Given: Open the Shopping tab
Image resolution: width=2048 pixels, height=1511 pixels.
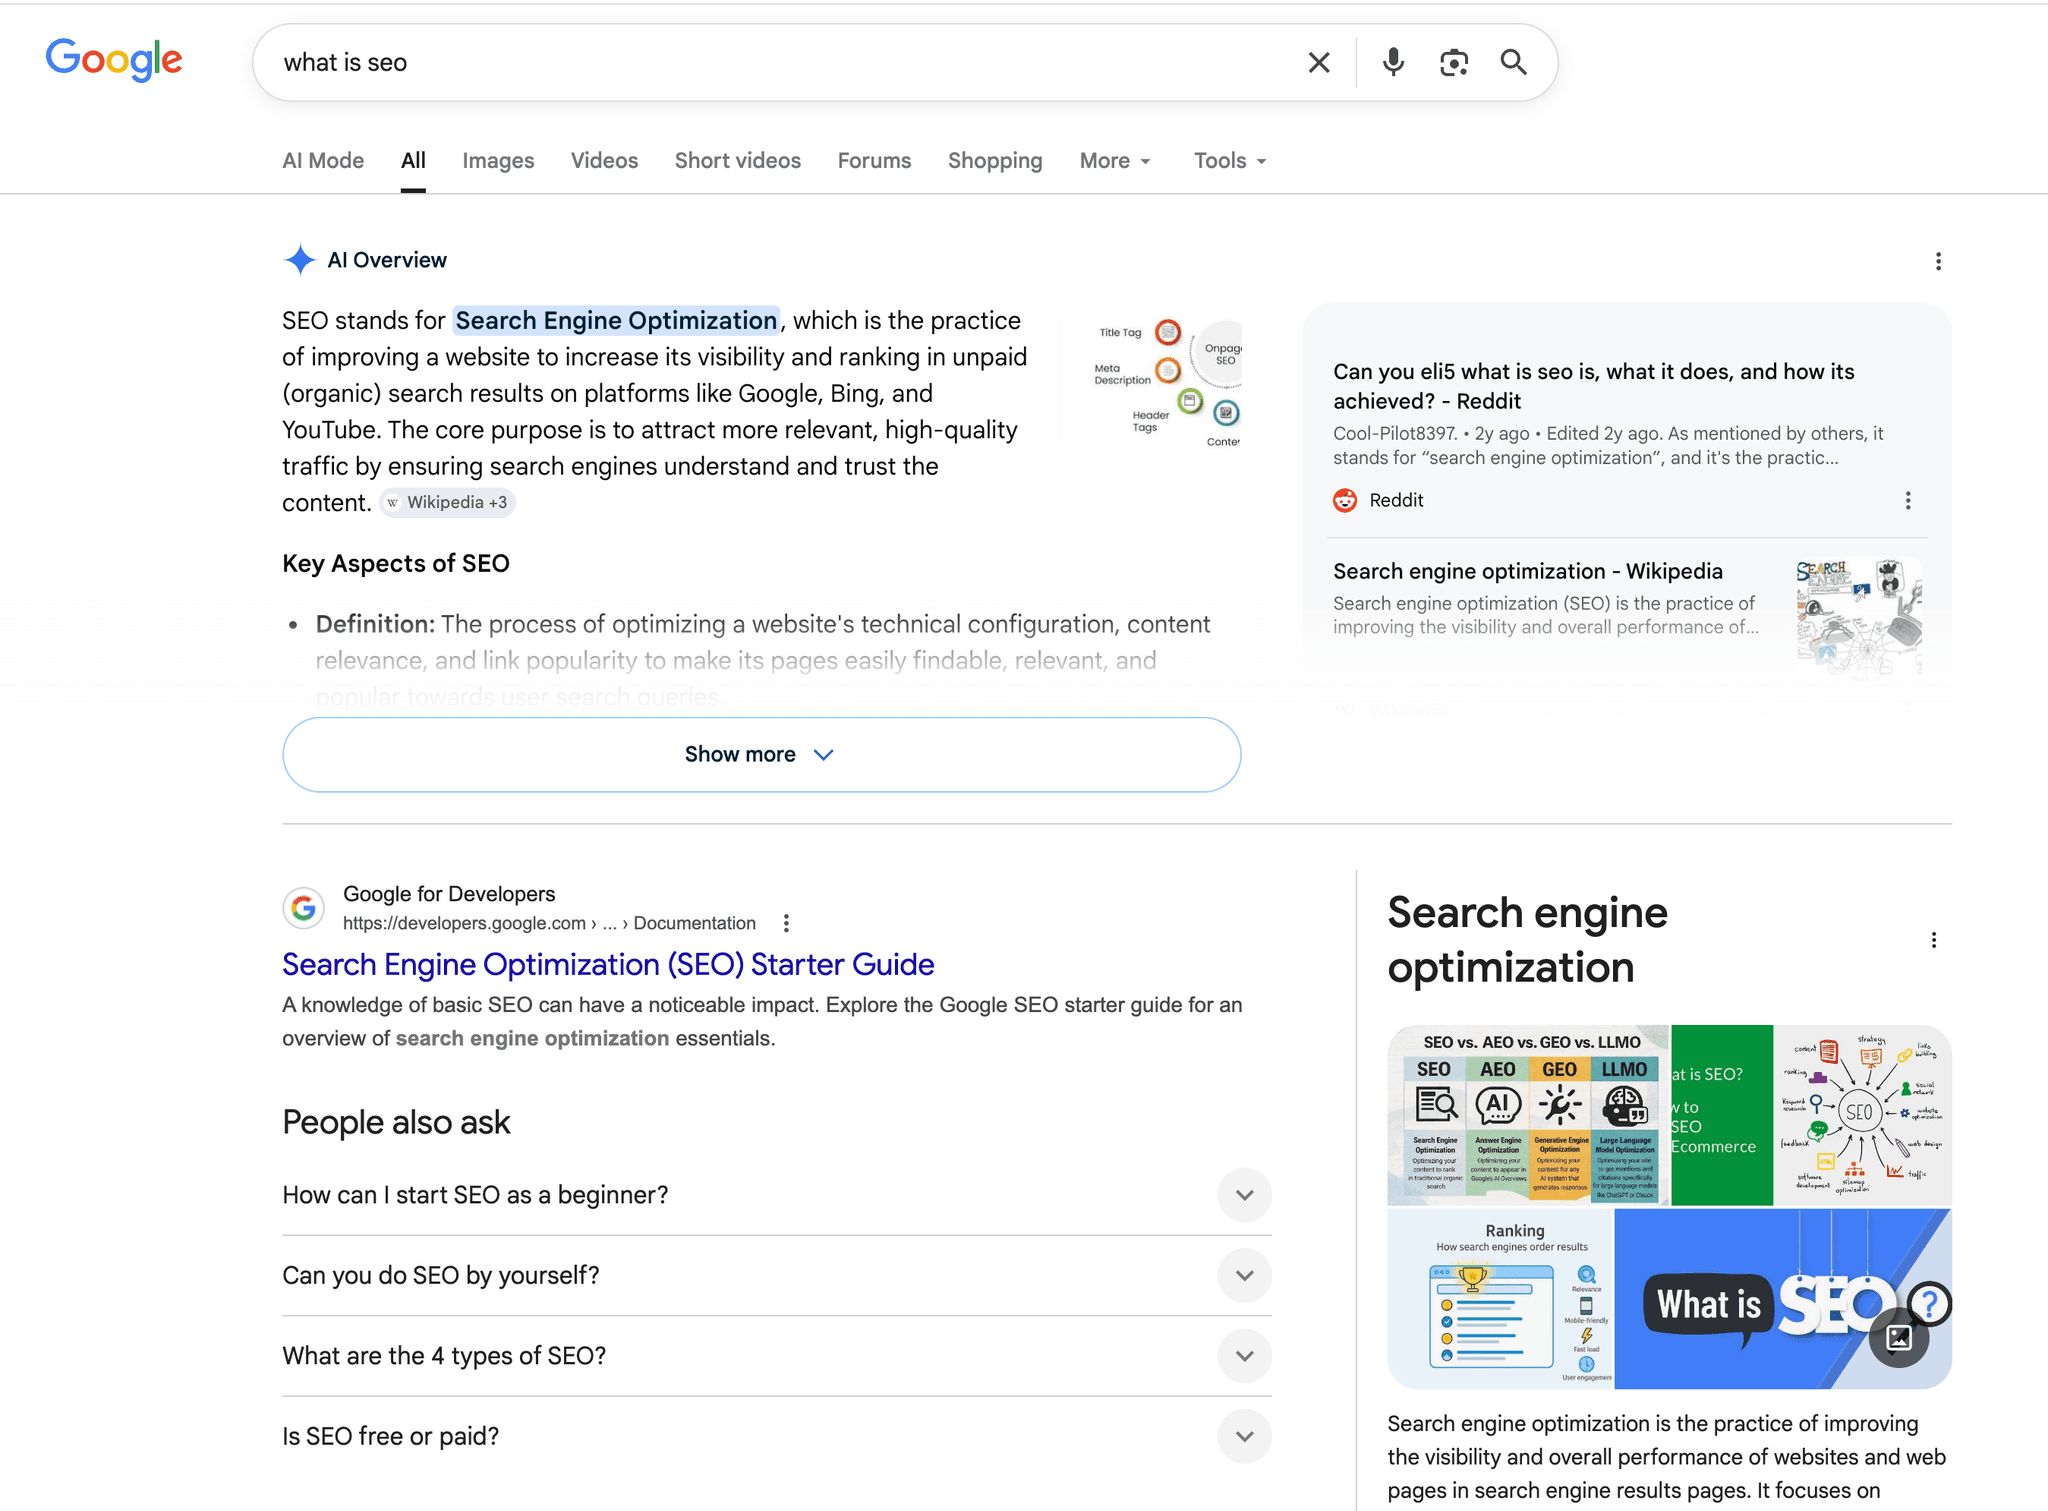Looking at the screenshot, I should [995, 161].
